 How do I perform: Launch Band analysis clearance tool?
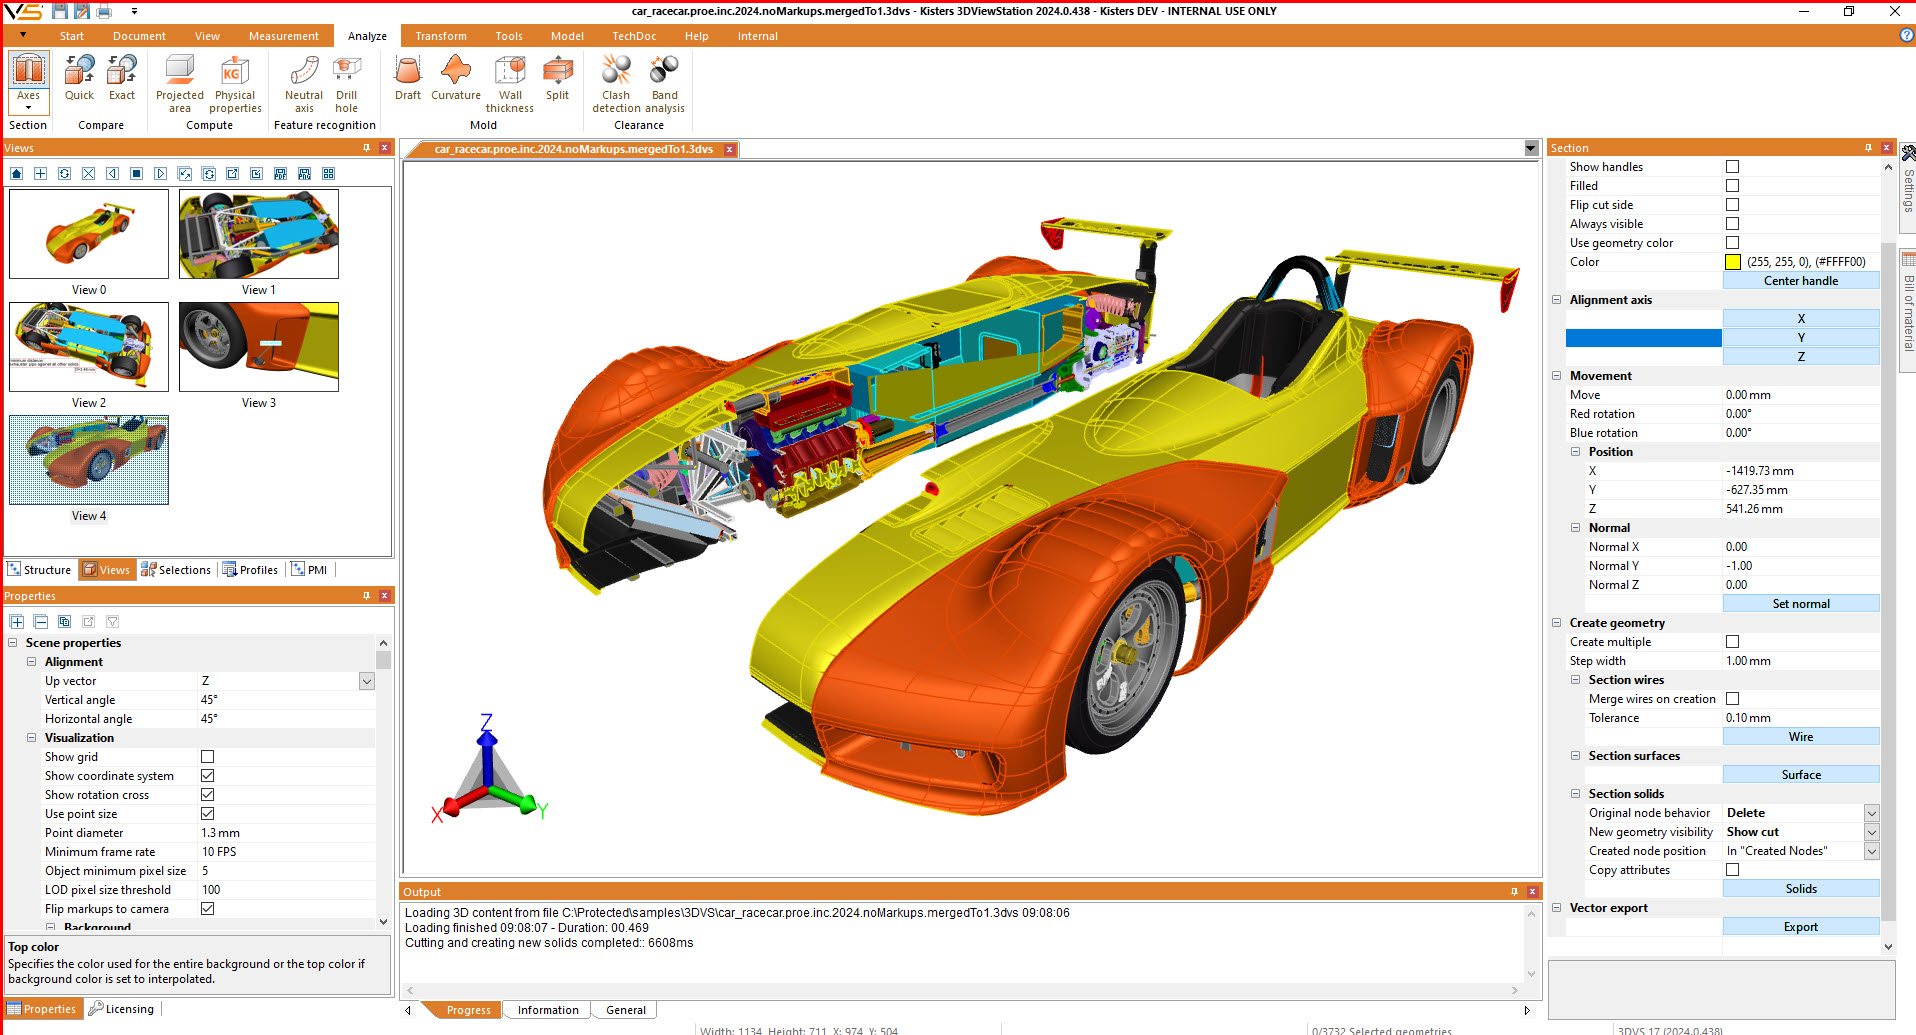(665, 84)
